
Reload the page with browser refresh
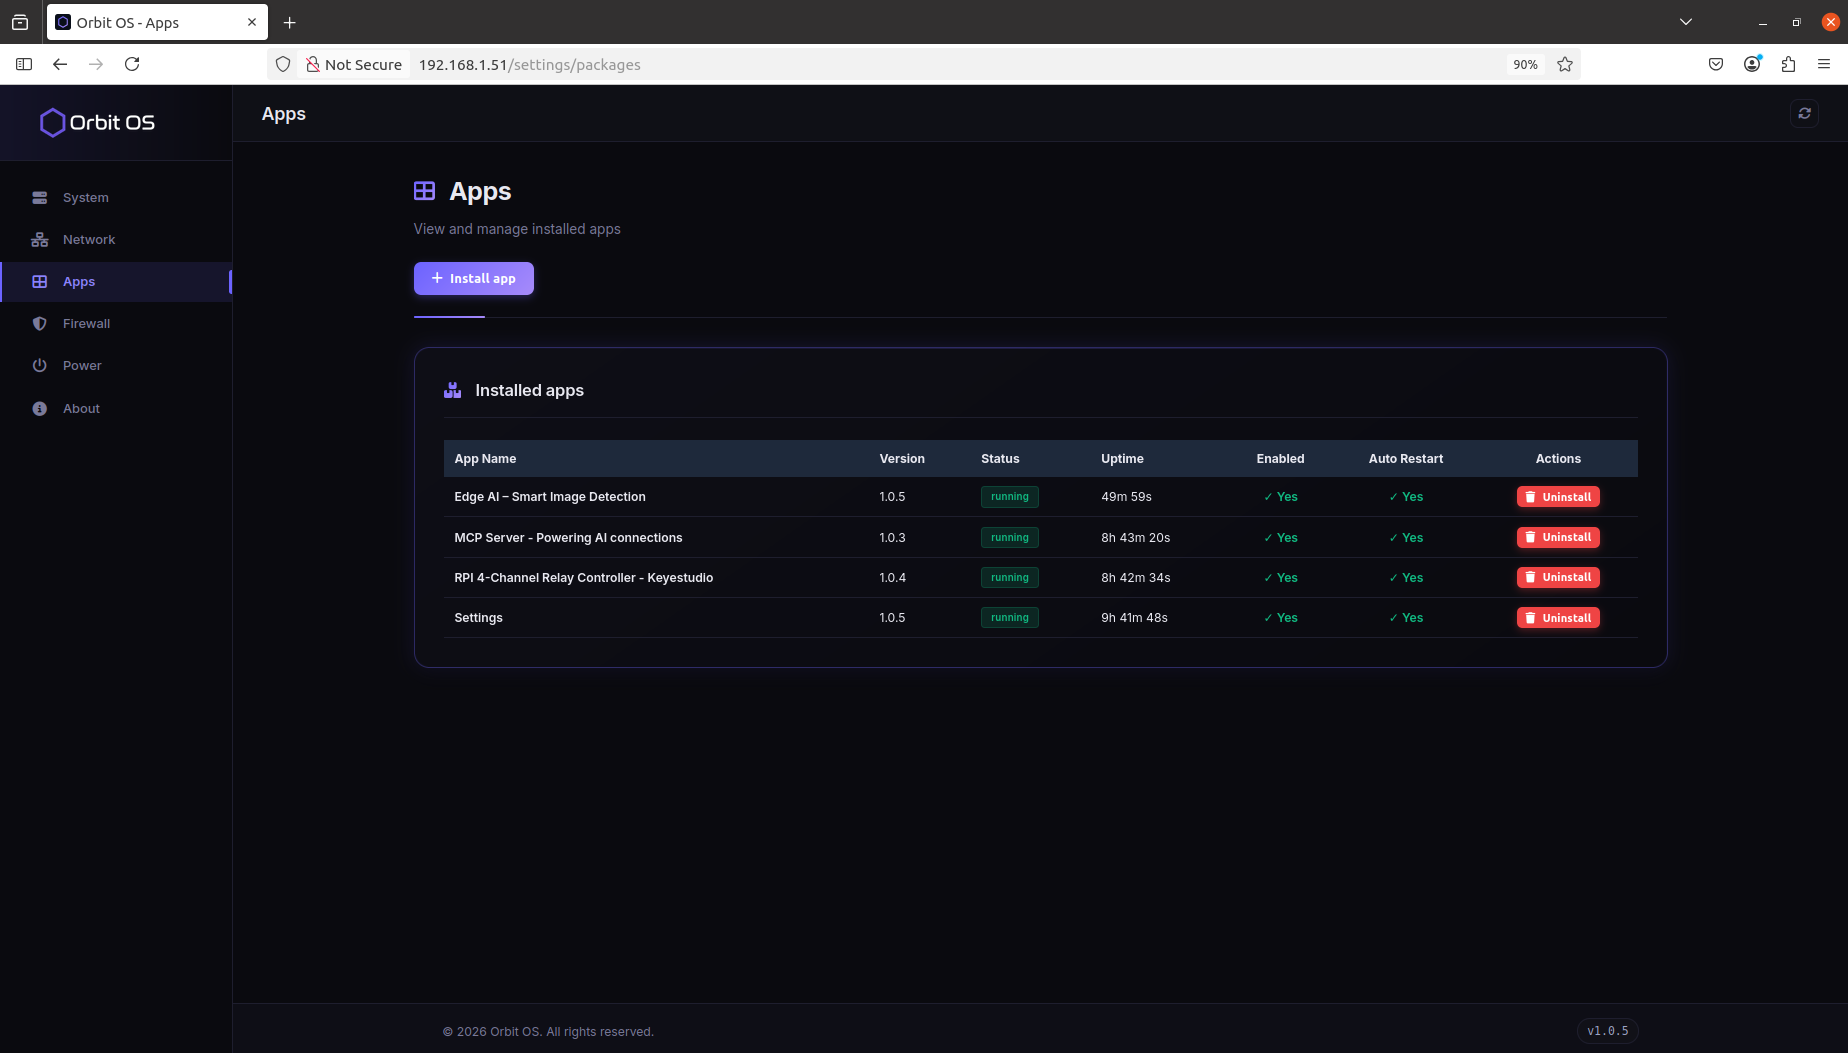pyautogui.click(x=132, y=64)
